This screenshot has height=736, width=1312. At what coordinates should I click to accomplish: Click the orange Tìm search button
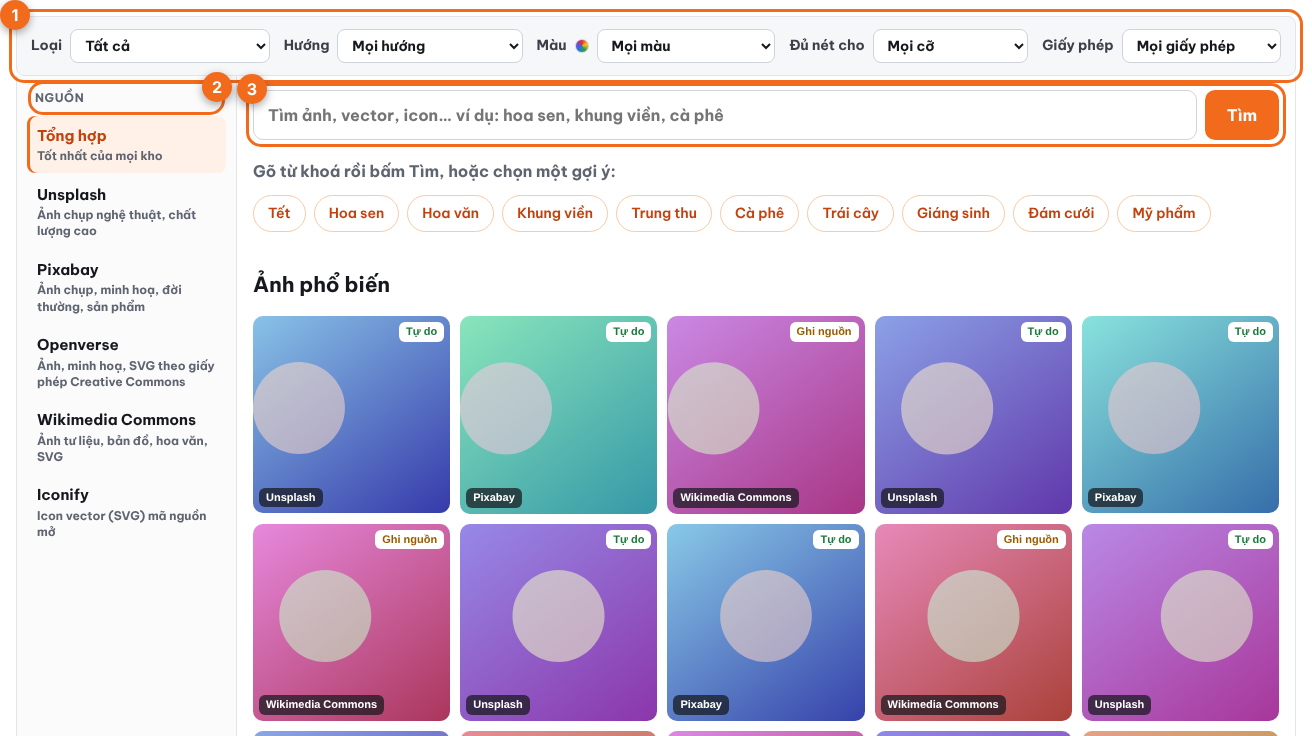(x=1242, y=115)
